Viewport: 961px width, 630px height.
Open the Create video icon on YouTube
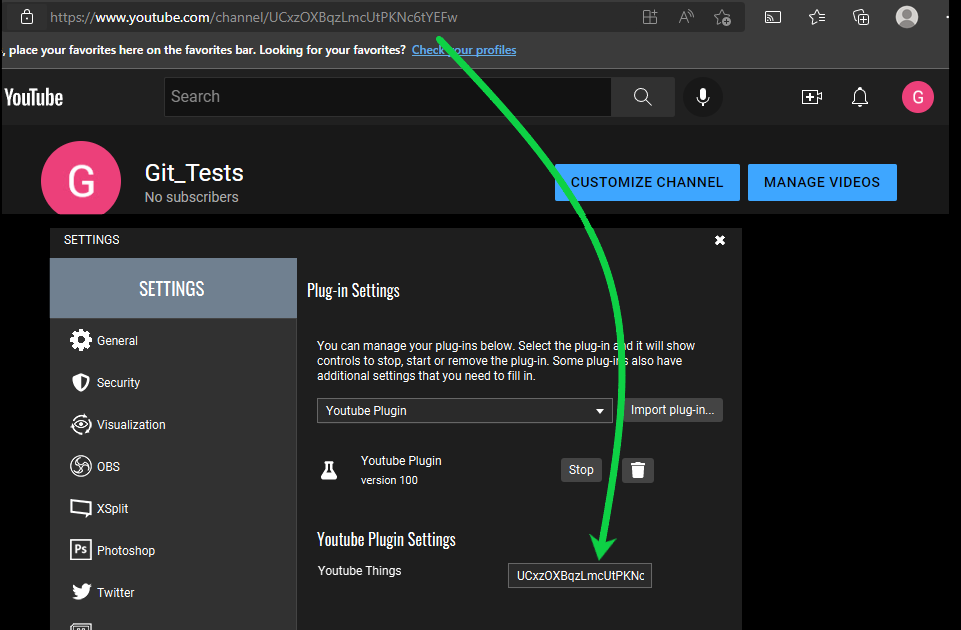[811, 97]
